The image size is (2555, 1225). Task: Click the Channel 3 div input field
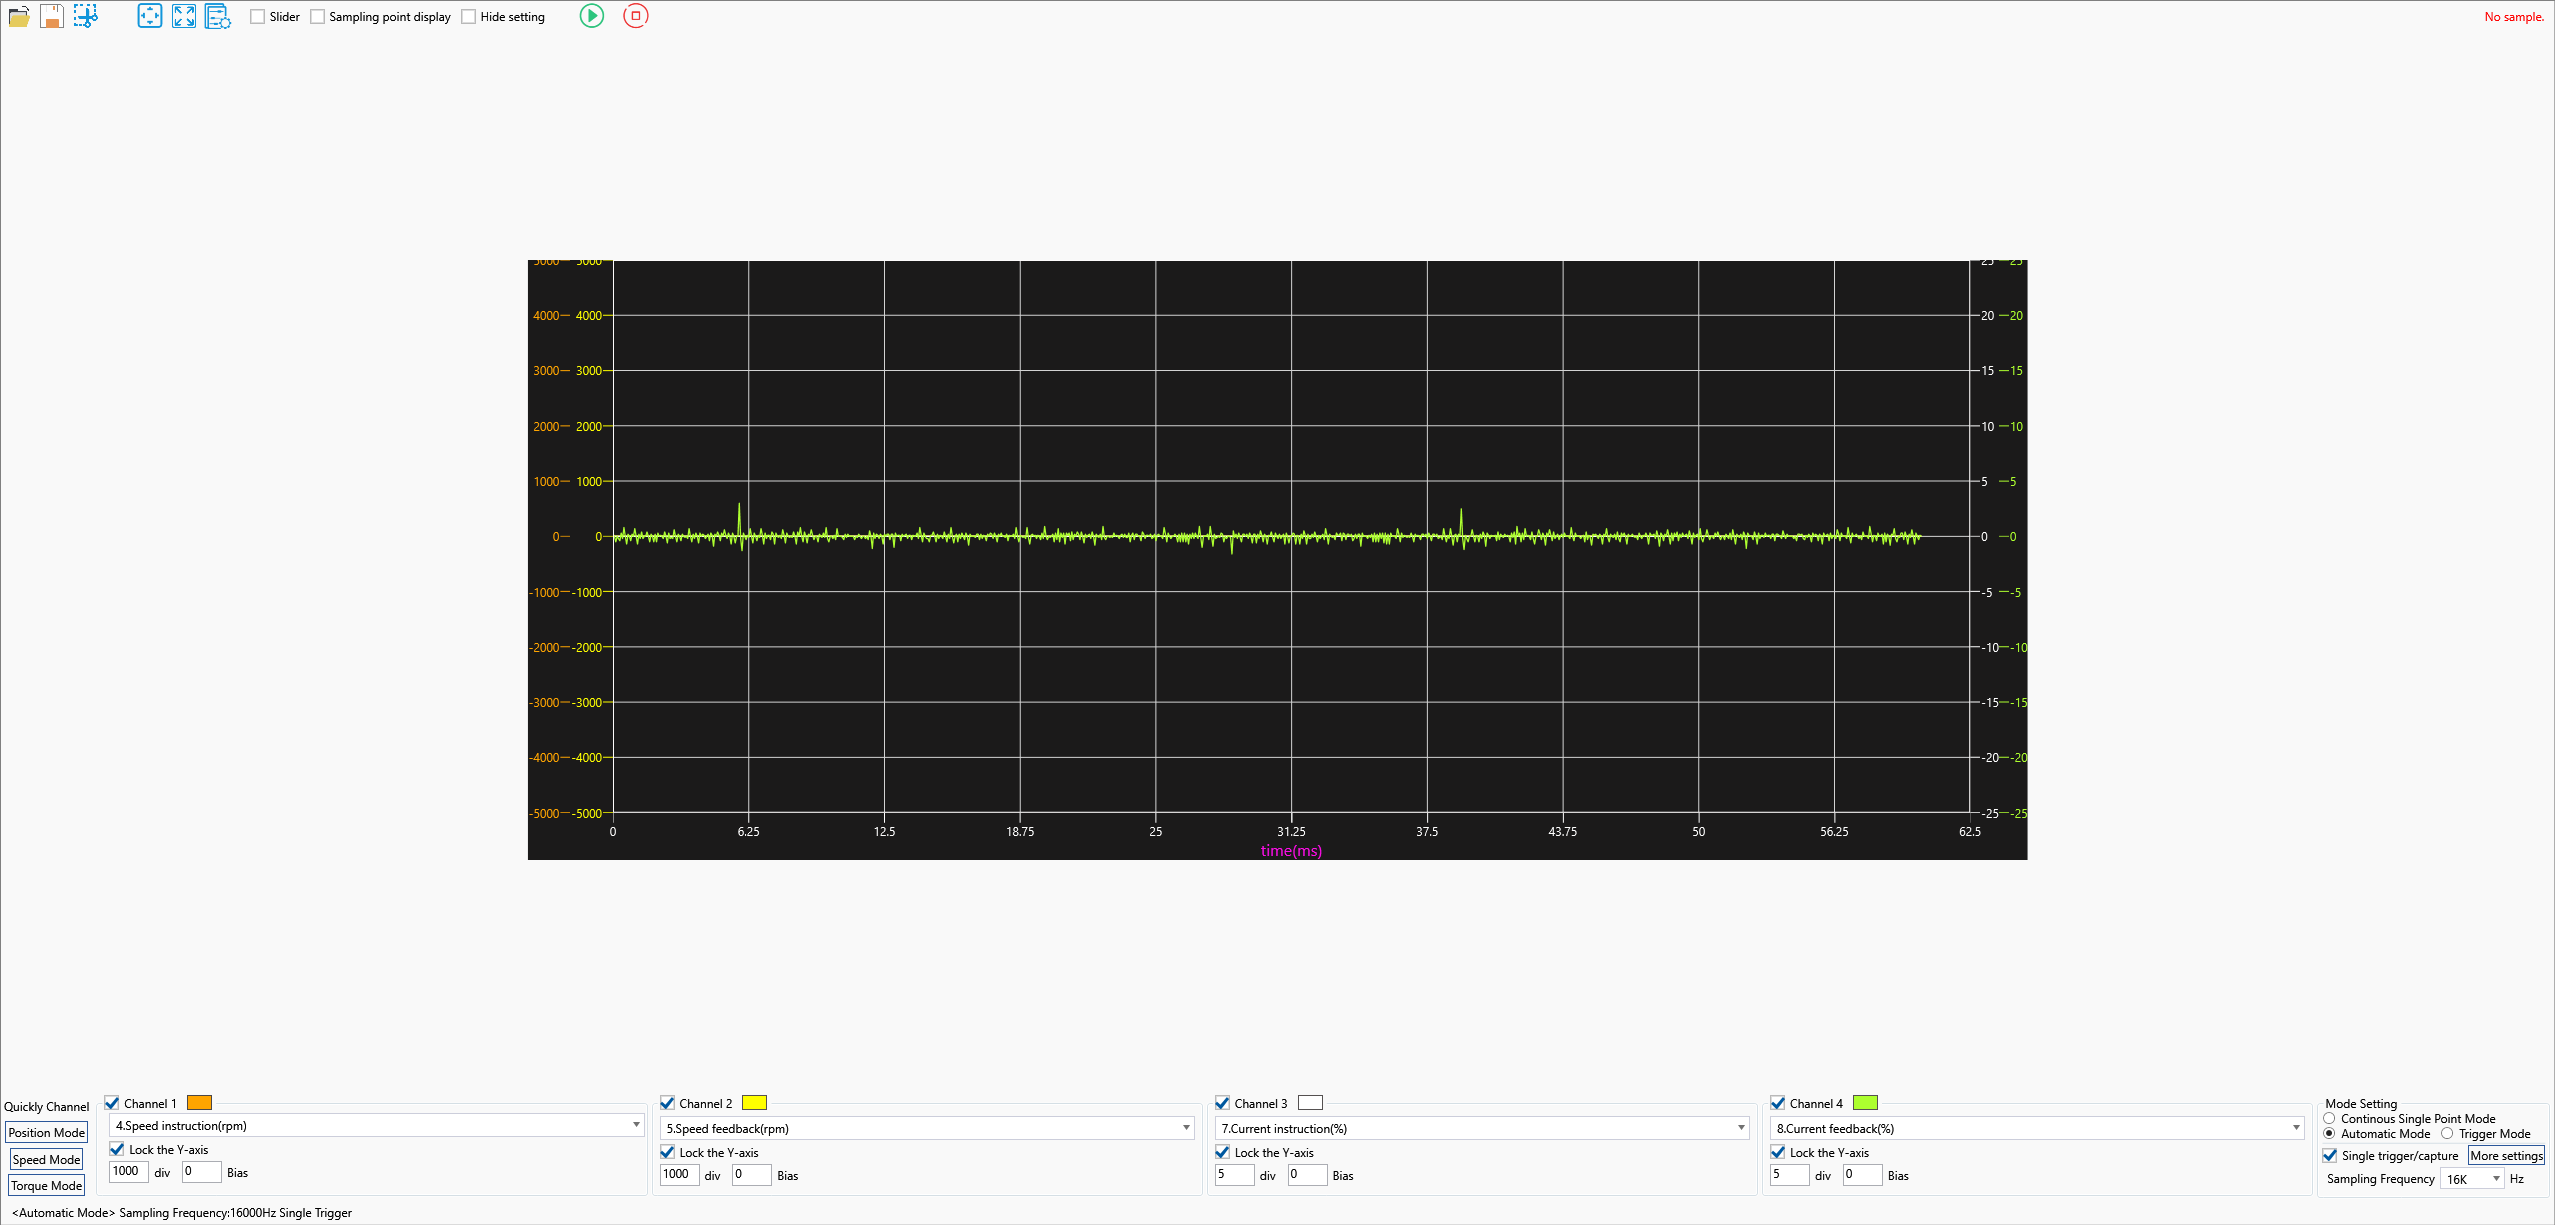coord(1234,1175)
